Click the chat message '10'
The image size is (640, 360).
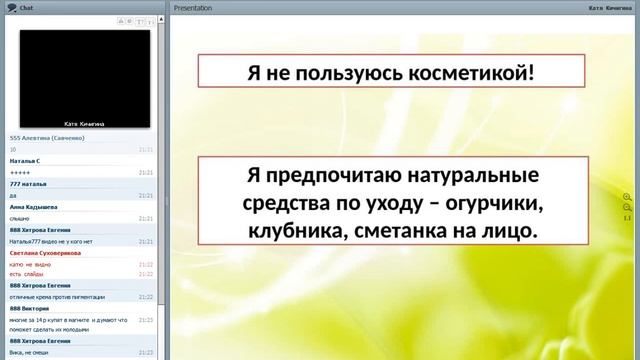click(13, 150)
